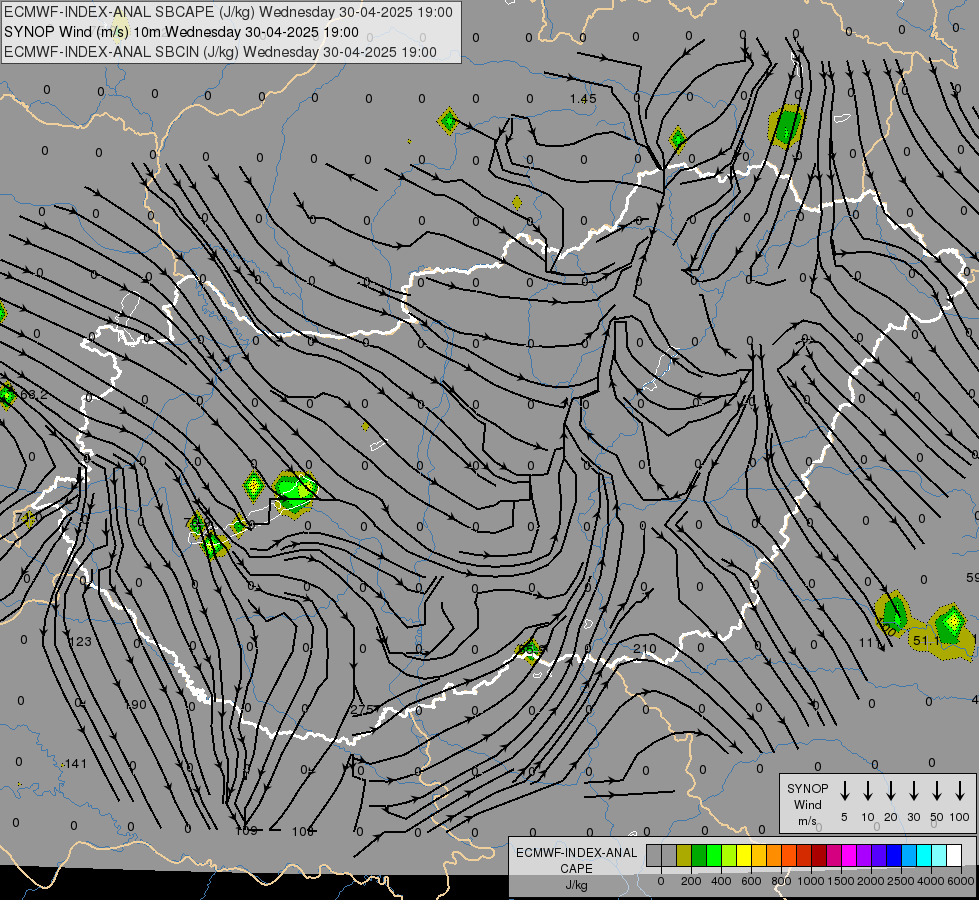Click the 30 m/s wind arrow
This screenshot has width=979, height=900.
point(913,791)
